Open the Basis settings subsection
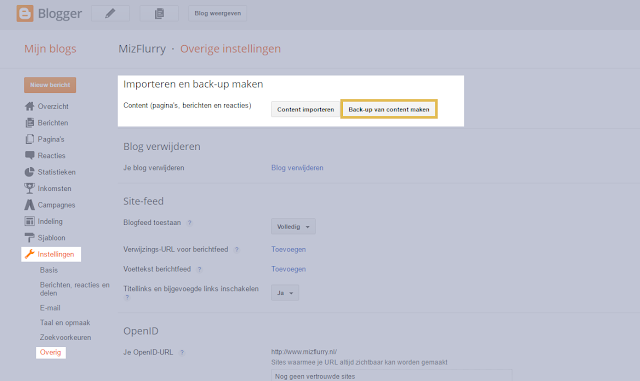This screenshot has height=381, width=640. click(49, 270)
